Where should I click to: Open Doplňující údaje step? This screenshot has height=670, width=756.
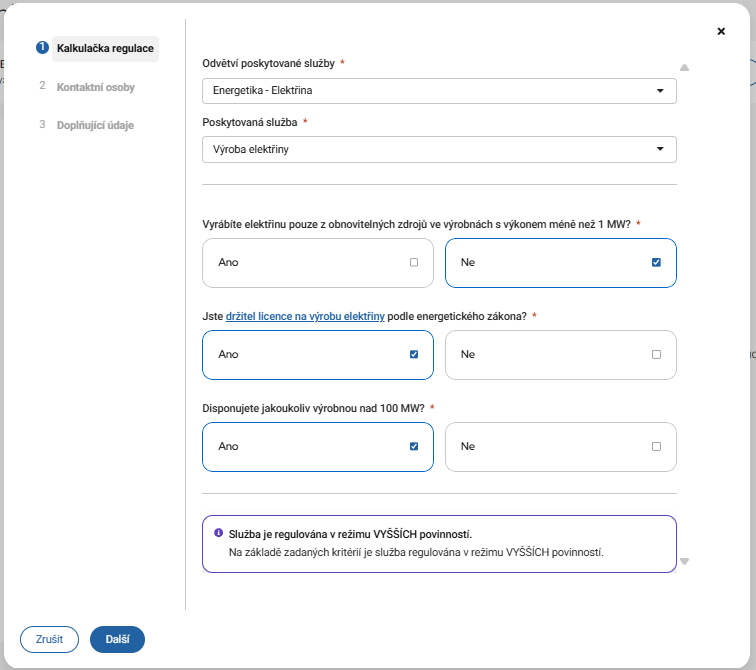95,125
